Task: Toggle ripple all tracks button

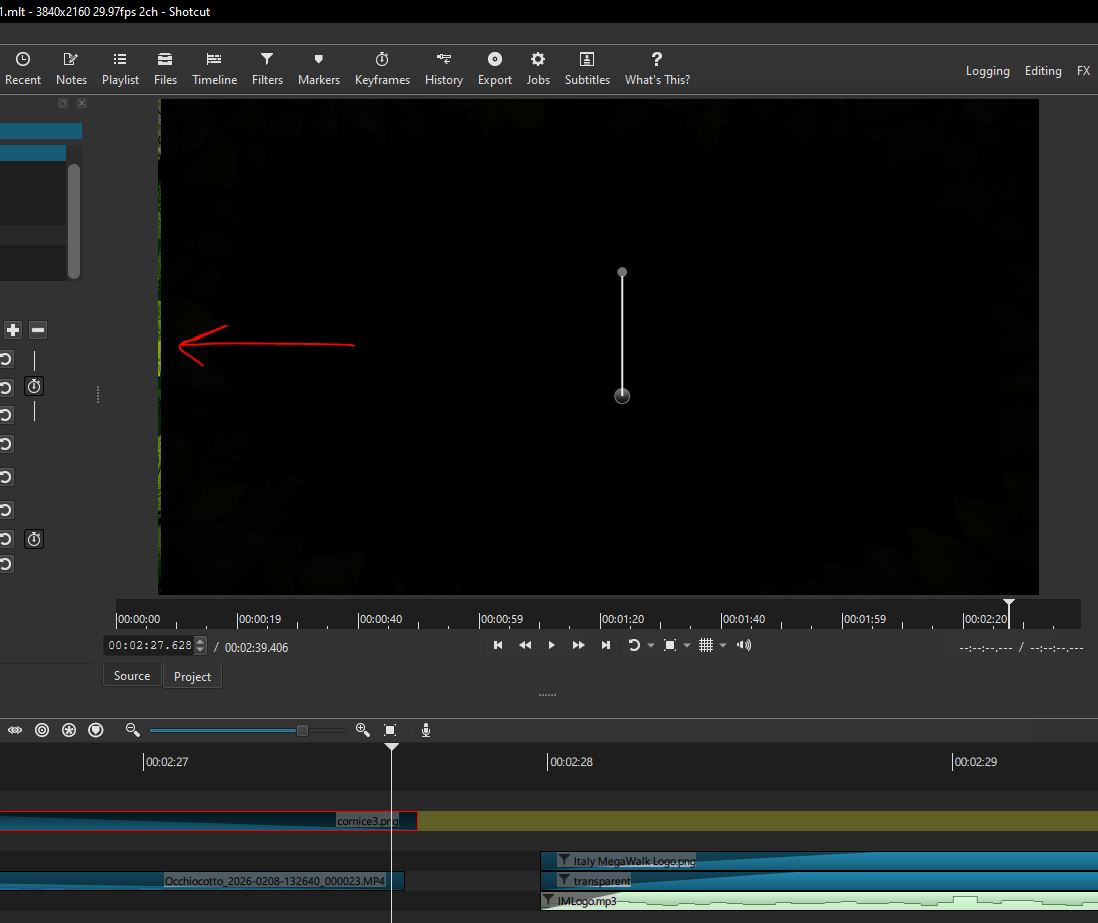Action: pyautogui.click(x=69, y=731)
